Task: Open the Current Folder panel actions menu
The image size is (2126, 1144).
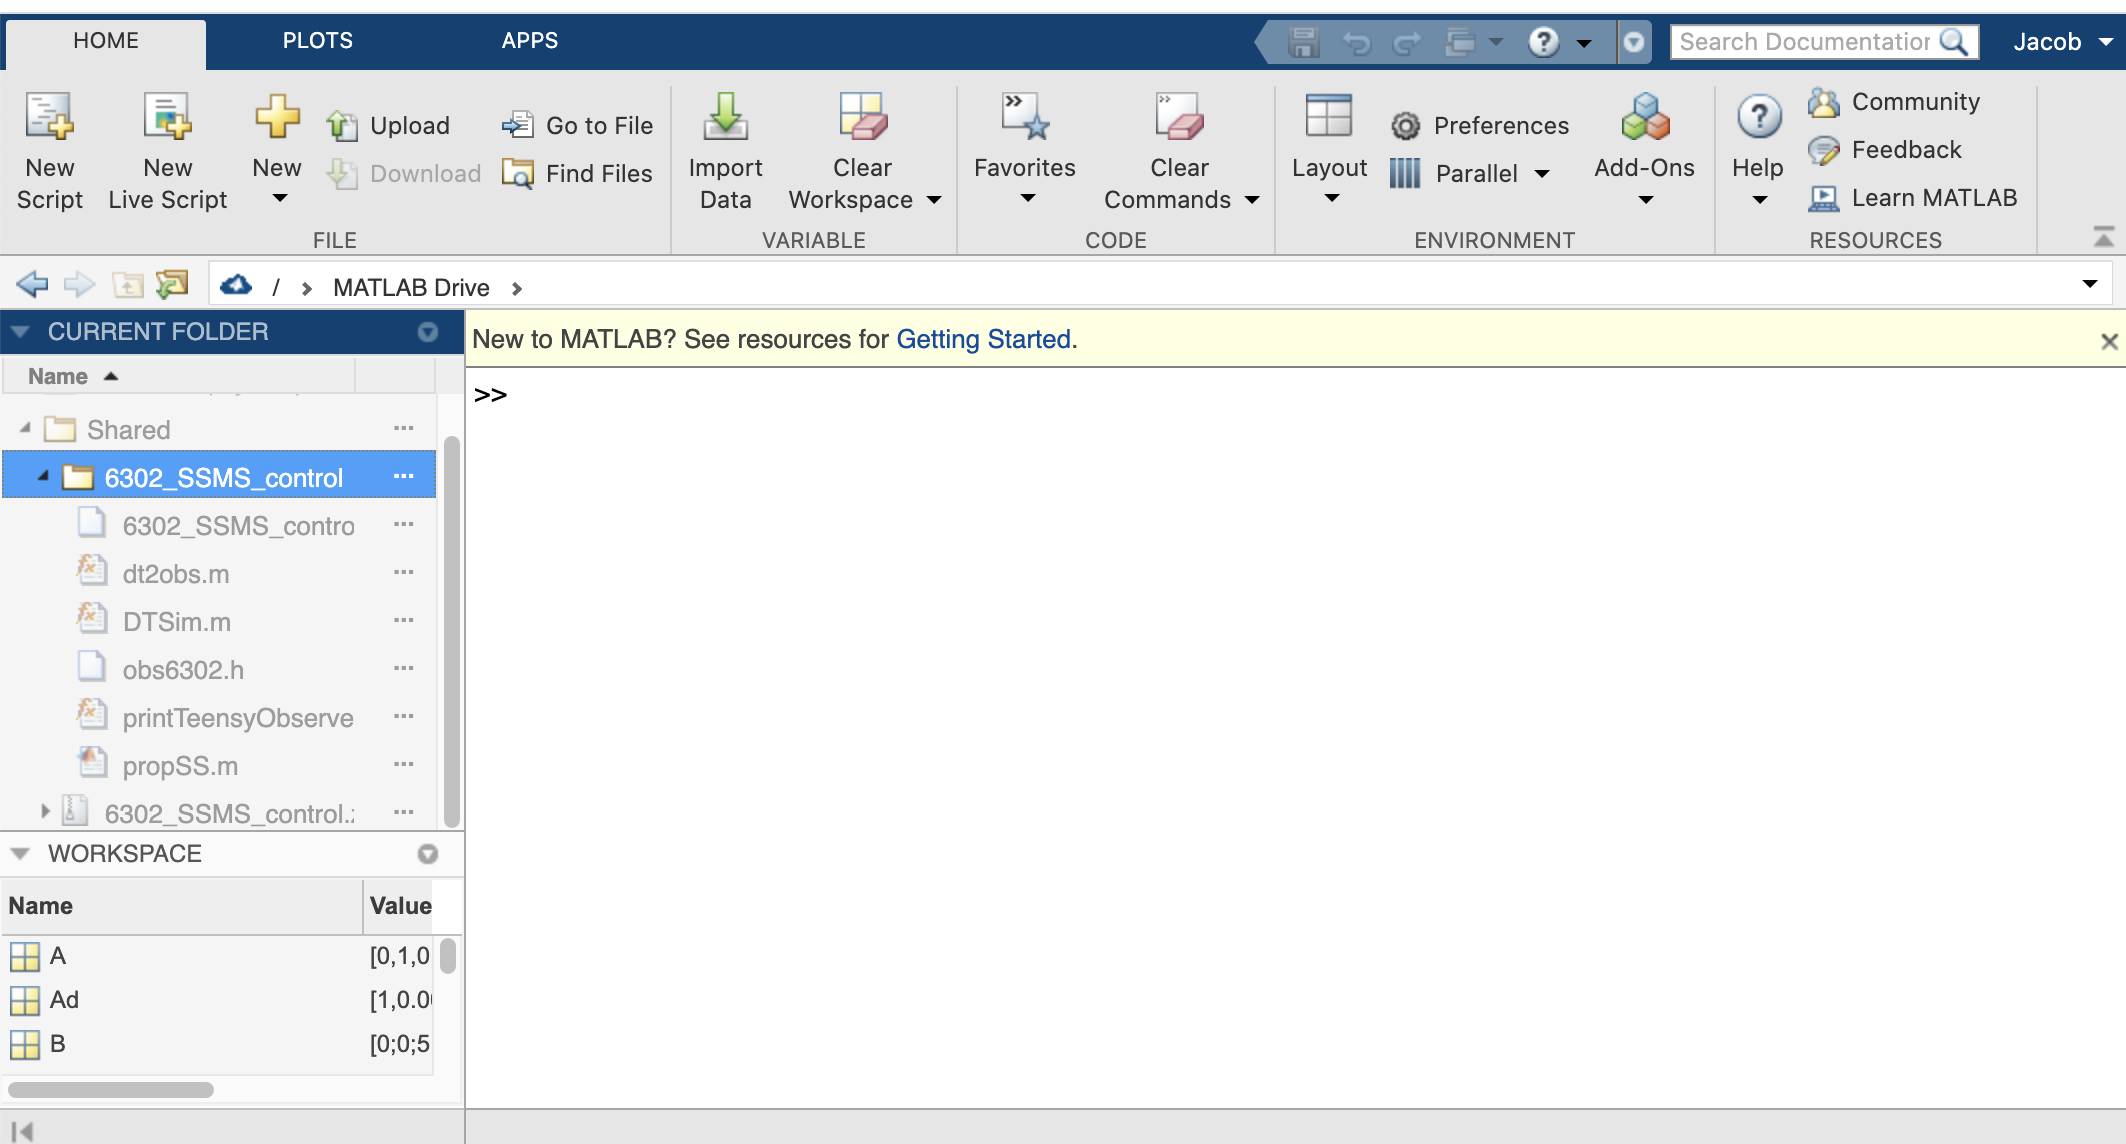Action: pos(428,332)
